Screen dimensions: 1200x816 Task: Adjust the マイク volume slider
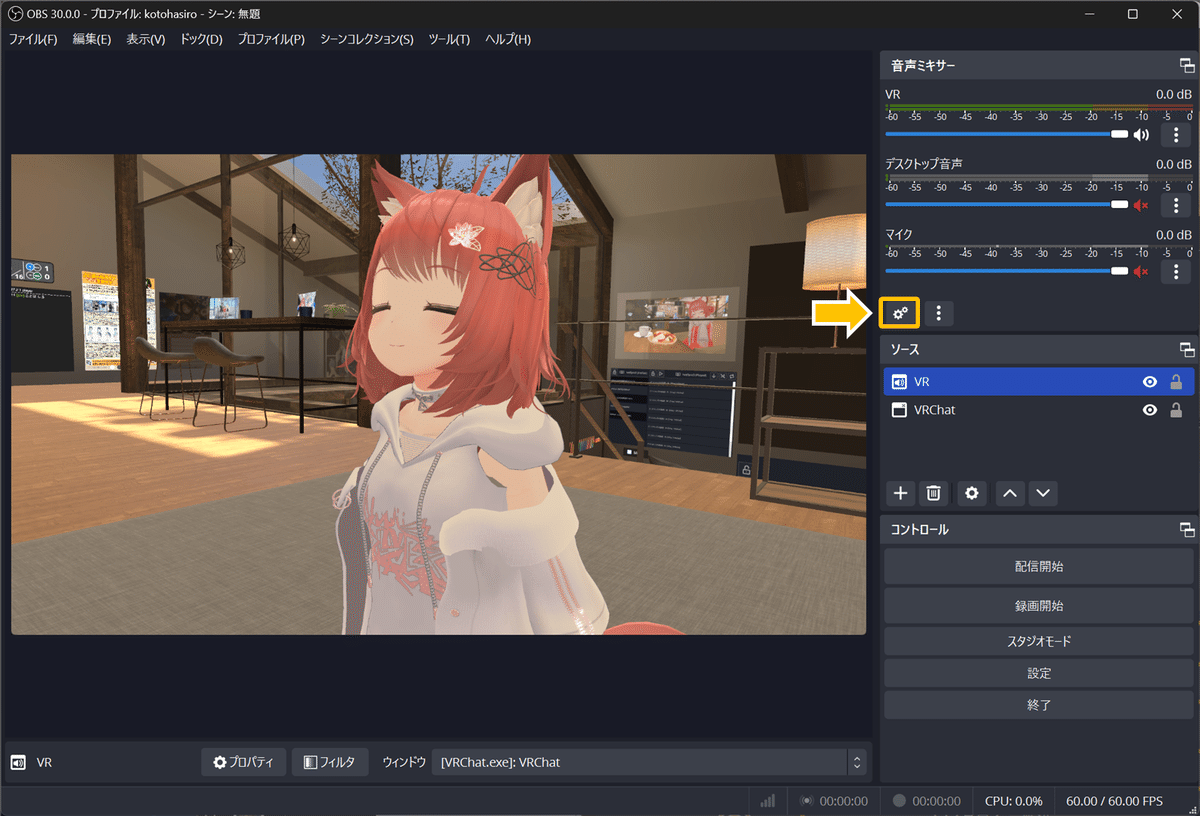point(1006,271)
